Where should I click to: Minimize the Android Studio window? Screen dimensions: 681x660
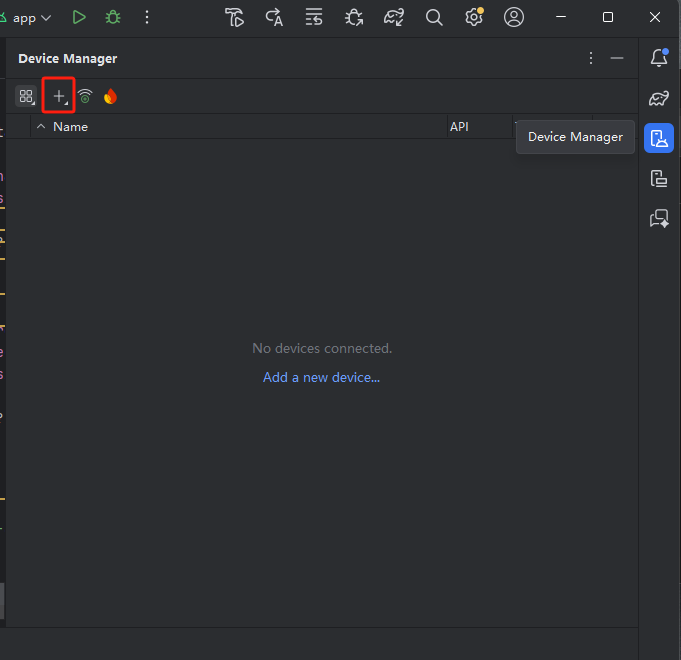561,17
